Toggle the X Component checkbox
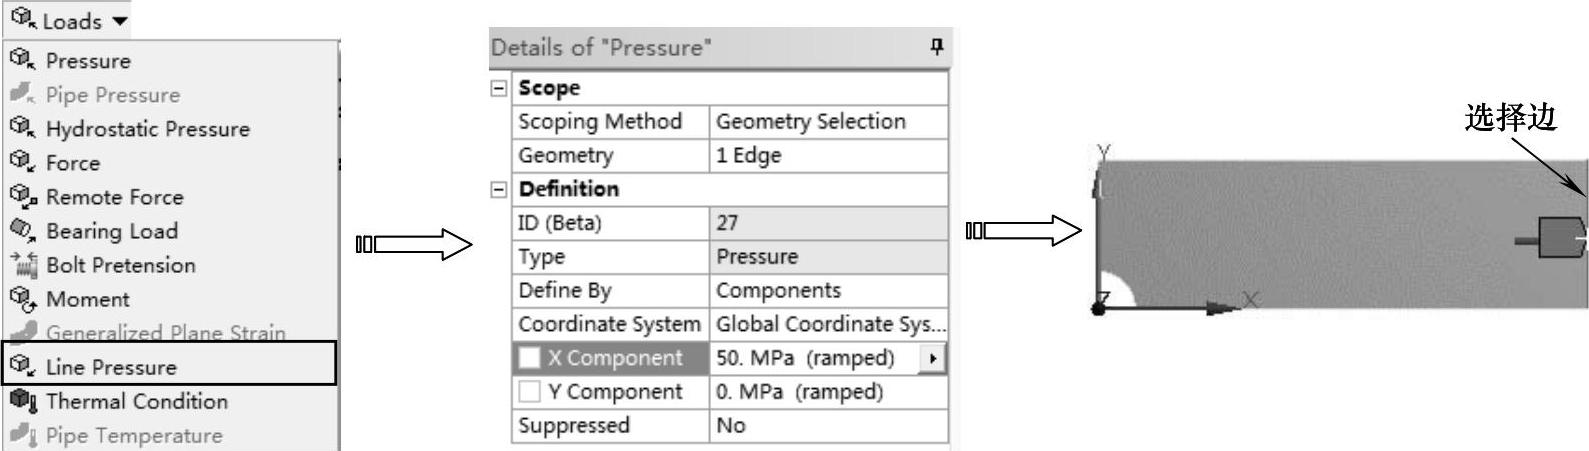This screenshot has width=1589, height=451. tap(530, 357)
